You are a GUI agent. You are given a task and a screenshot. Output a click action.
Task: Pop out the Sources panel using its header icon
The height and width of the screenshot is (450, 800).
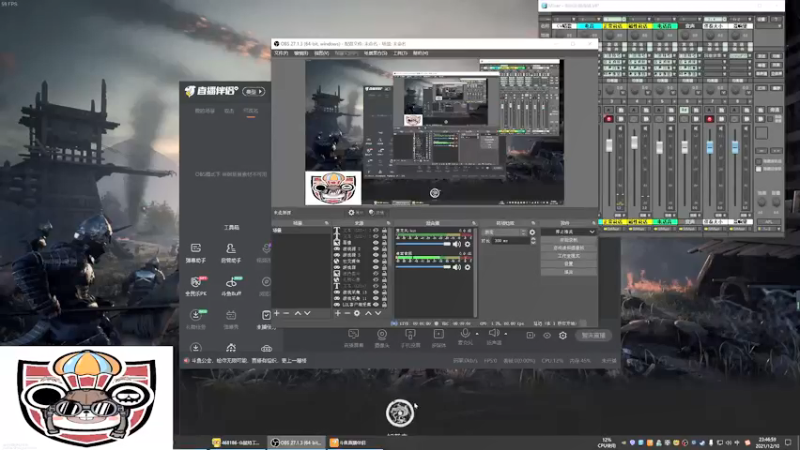point(388,223)
